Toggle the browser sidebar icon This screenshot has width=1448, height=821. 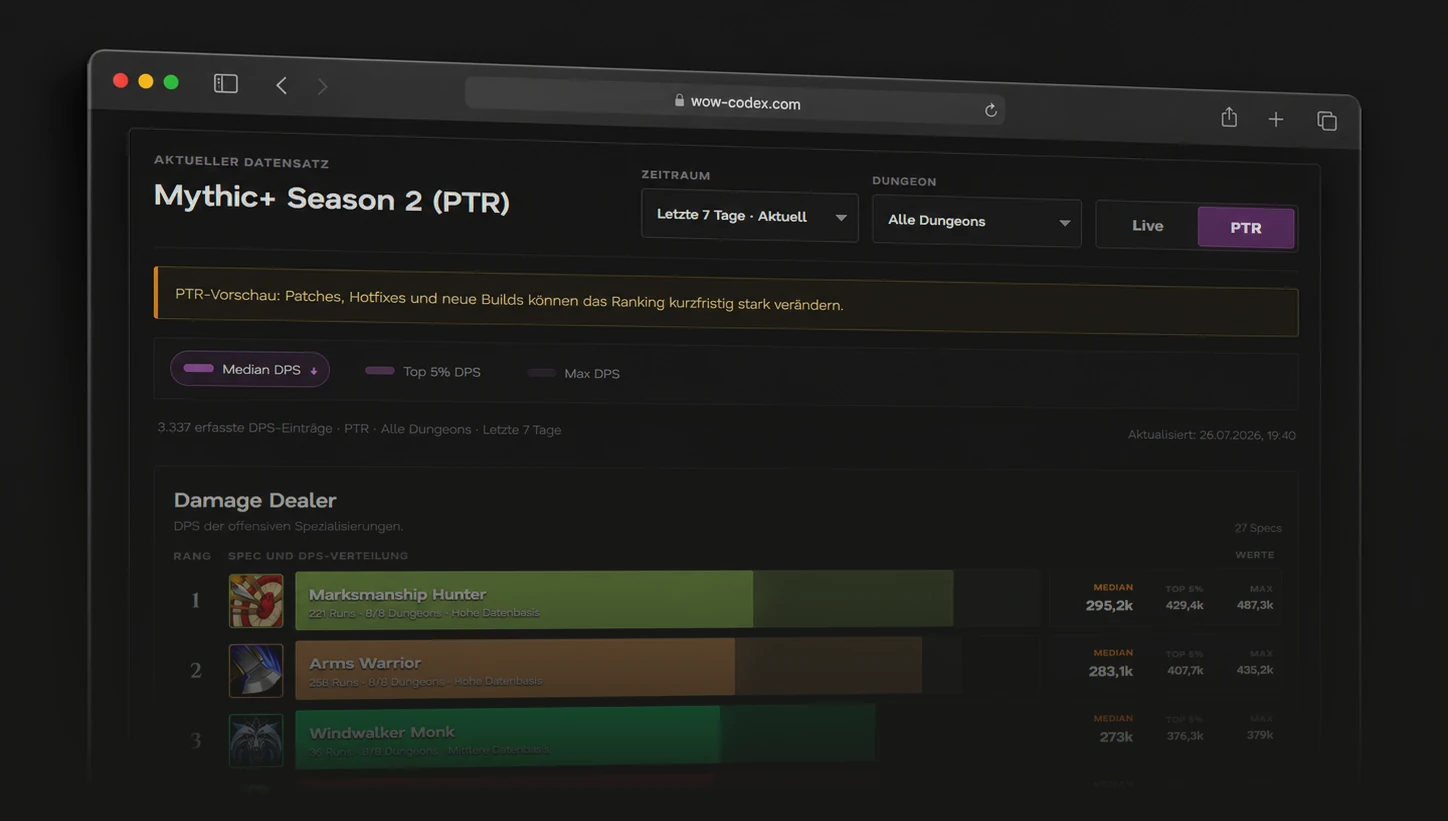click(x=226, y=84)
